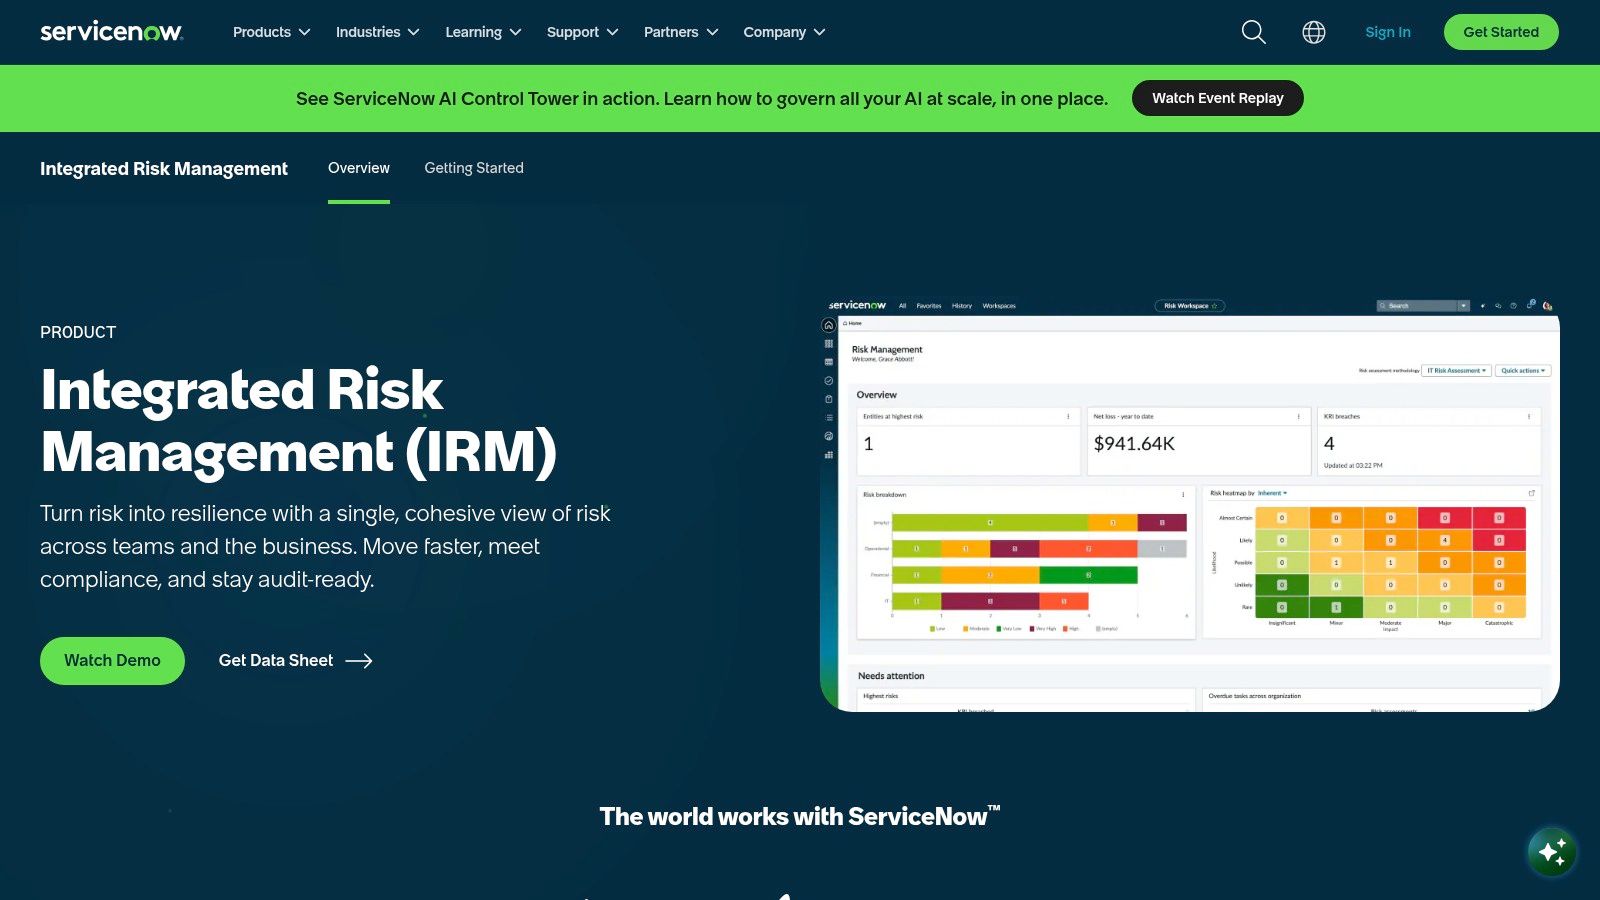Open the AI sparkle chat assistant
Screen dimensions: 1600x900
click(x=1552, y=852)
